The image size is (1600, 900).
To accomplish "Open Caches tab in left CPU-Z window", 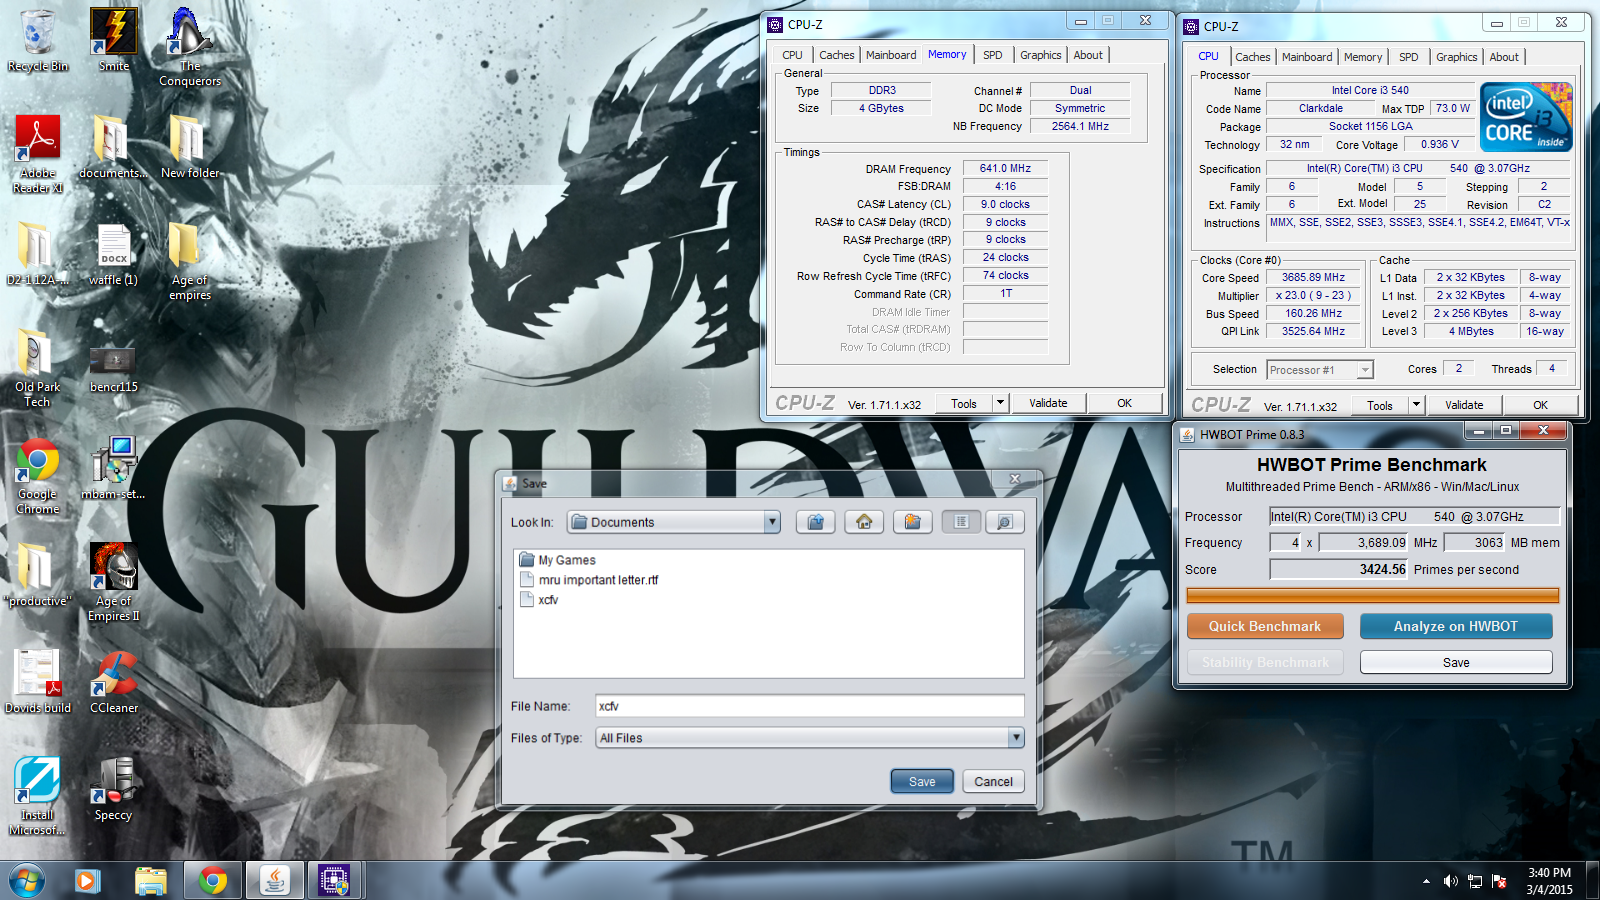I will (836, 55).
